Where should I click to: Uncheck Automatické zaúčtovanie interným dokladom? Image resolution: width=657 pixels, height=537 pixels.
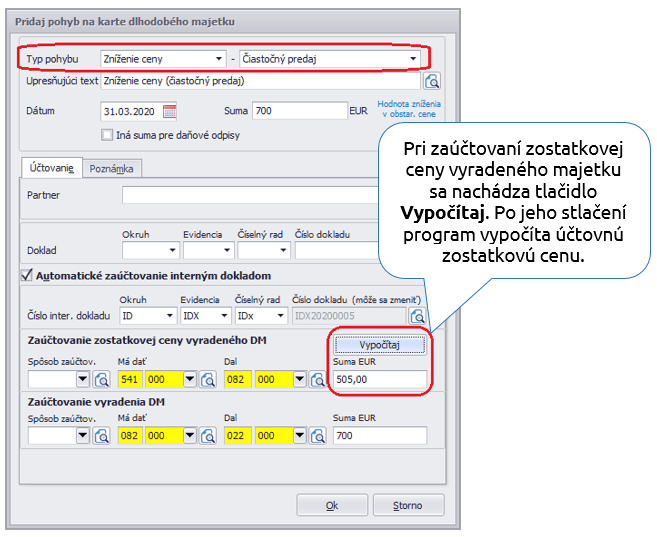click(x=26, y=275)
